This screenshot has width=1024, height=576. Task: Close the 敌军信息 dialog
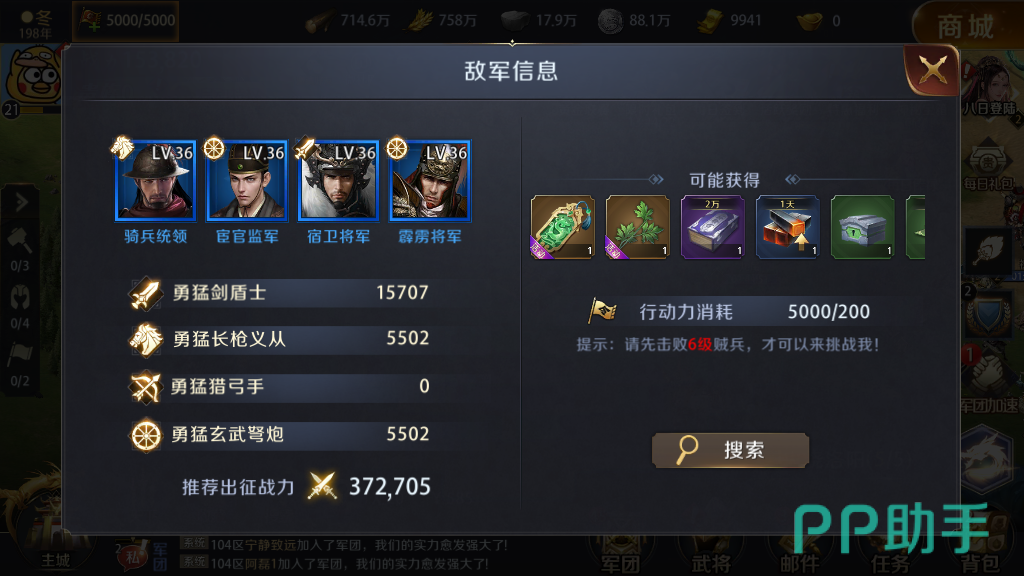[x=932, y=70]
